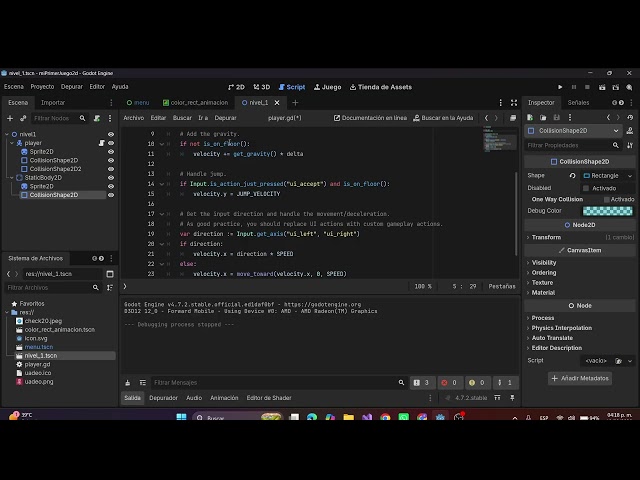Open the floating script window

coord(513,118)
